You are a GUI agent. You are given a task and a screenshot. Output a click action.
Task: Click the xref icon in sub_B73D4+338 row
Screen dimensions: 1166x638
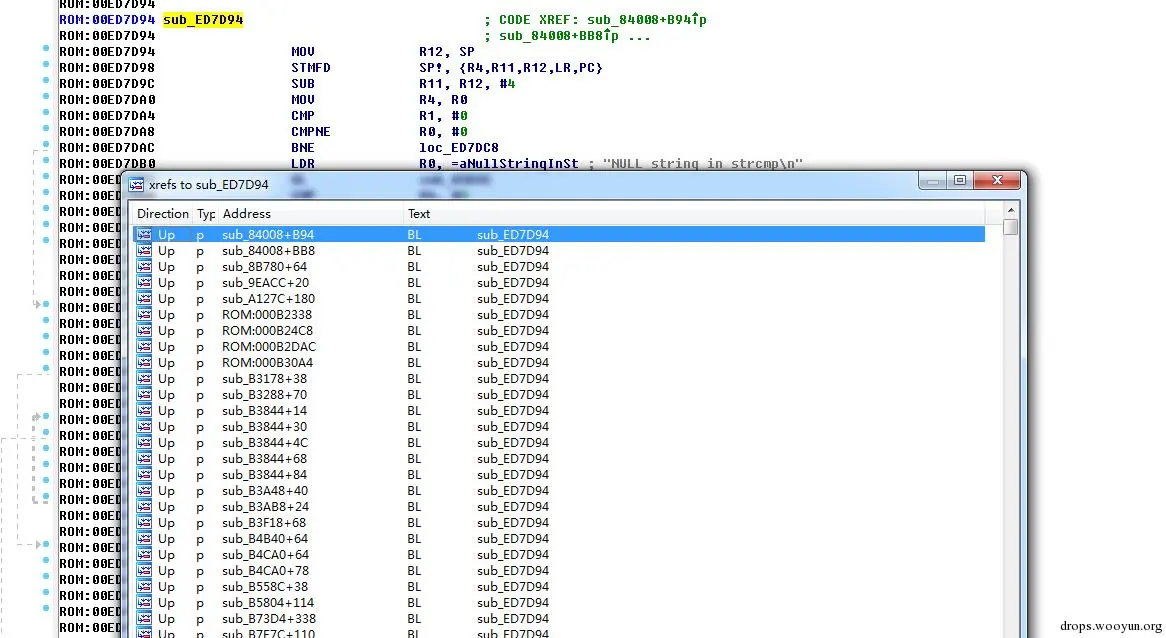[144, 618]
